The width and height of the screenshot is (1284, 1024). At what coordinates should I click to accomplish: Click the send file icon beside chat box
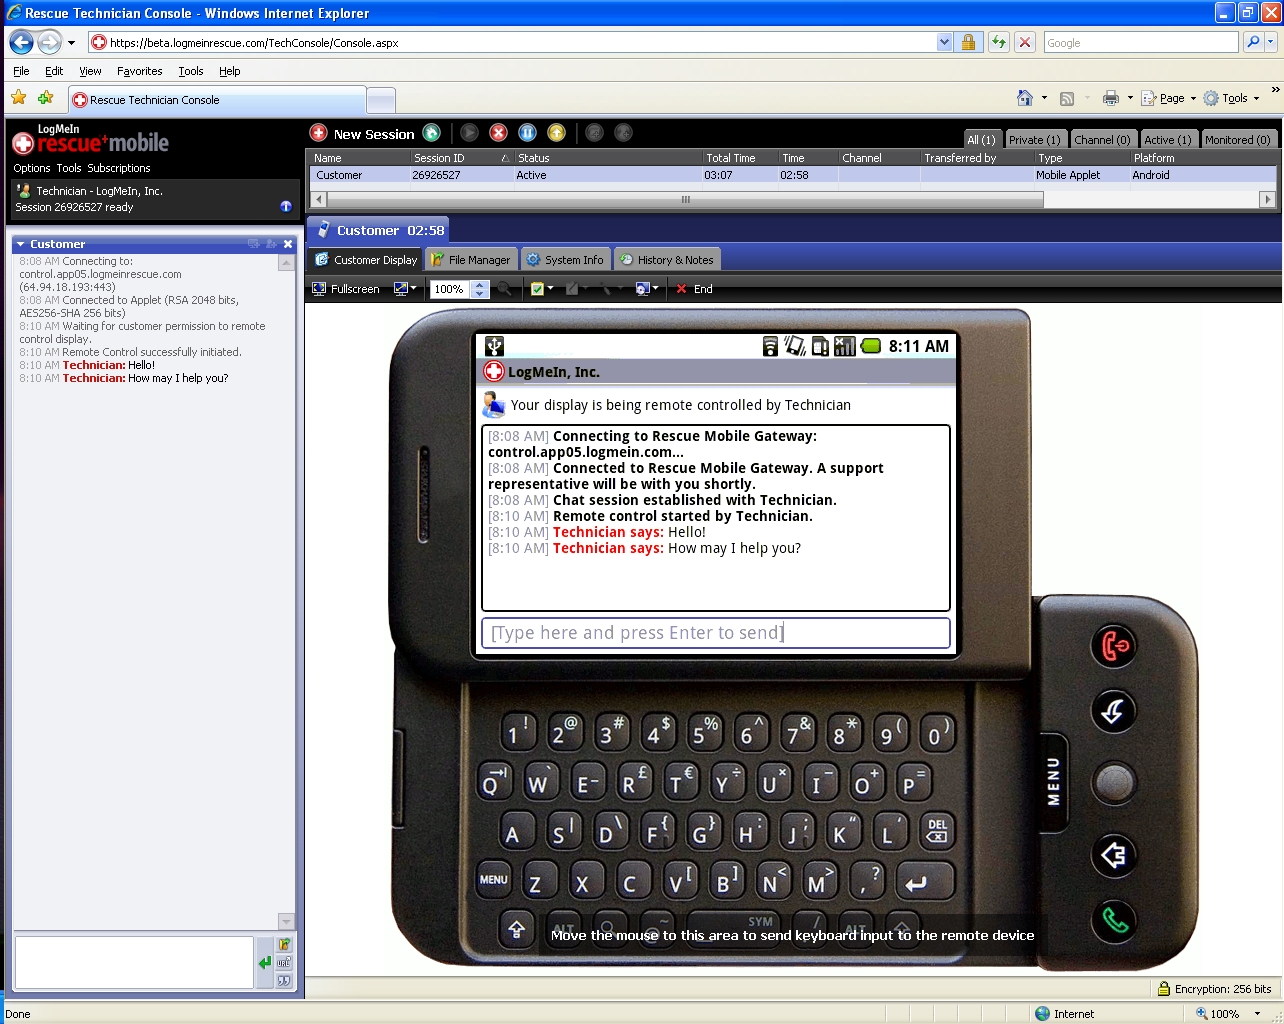284,944
